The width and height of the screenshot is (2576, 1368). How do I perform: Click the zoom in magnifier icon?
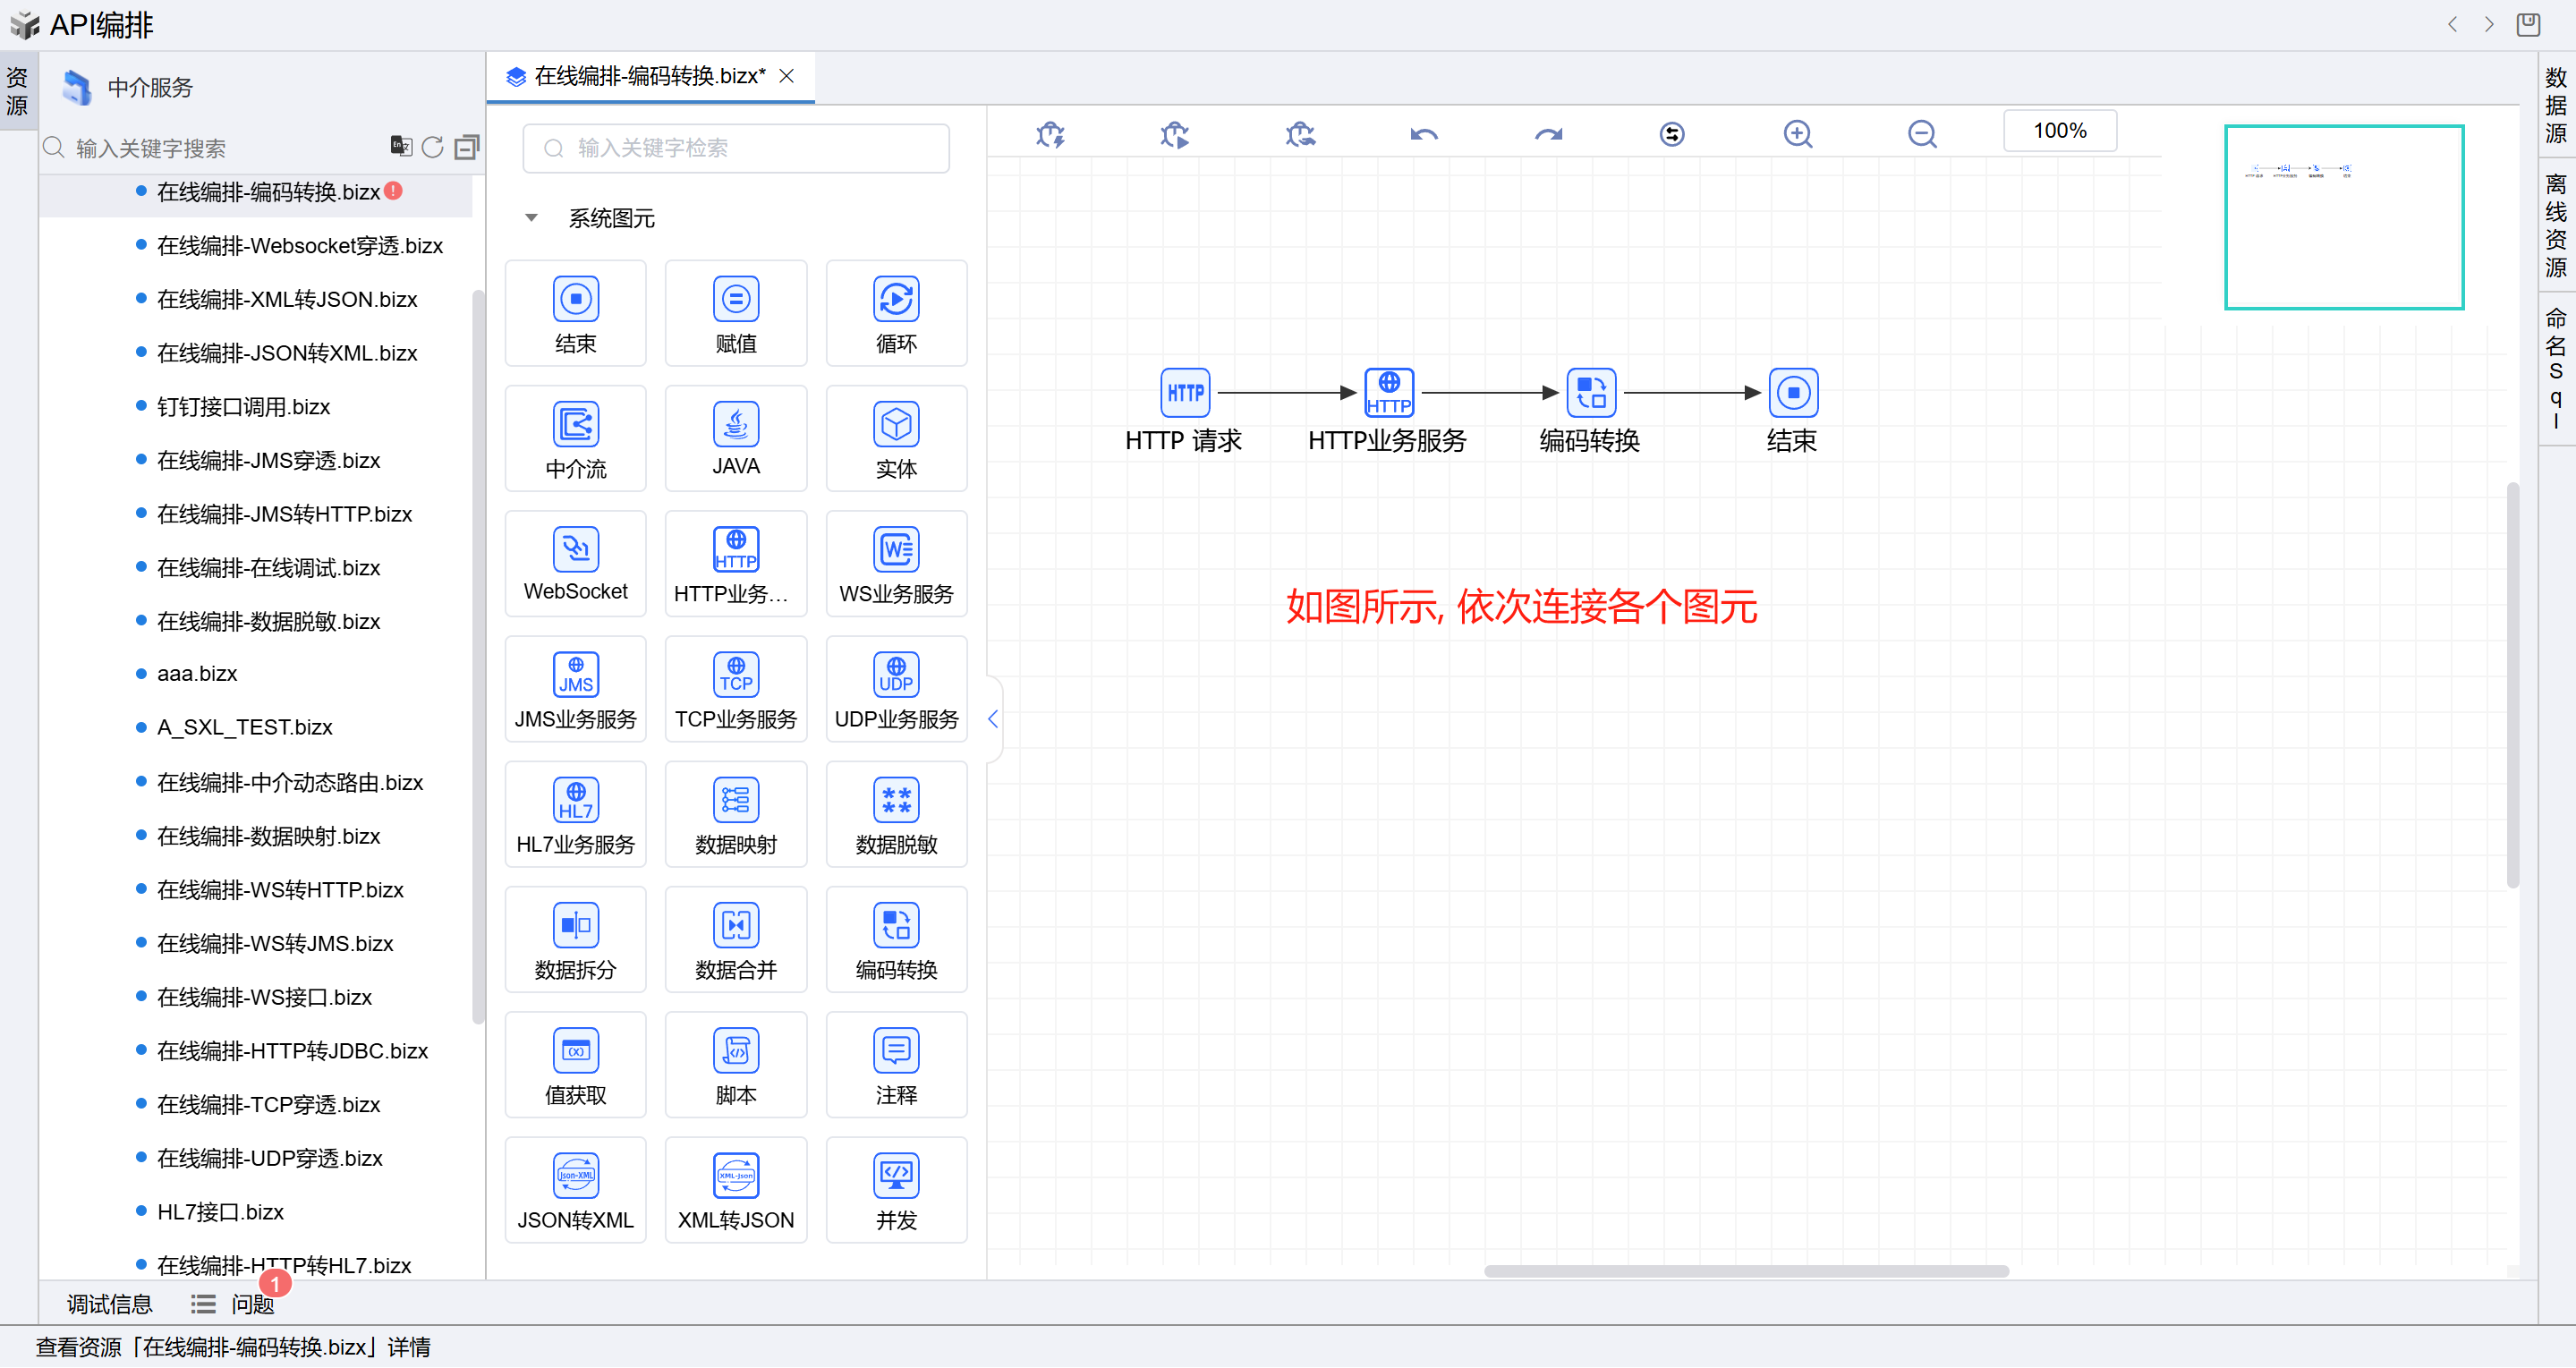pyautogui.click(x=1797, y=133)
